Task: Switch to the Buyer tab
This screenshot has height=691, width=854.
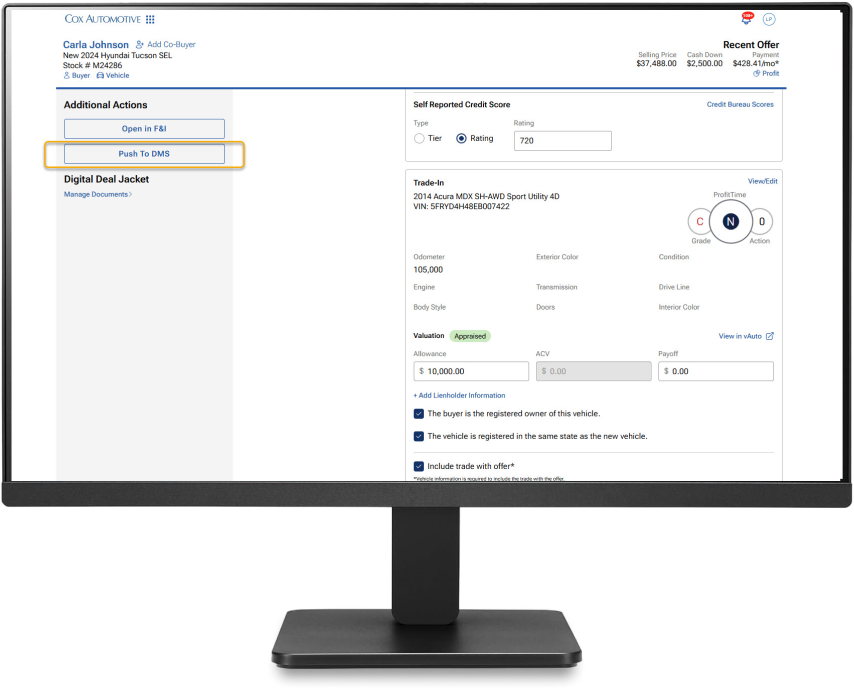Action: (77, 75)
